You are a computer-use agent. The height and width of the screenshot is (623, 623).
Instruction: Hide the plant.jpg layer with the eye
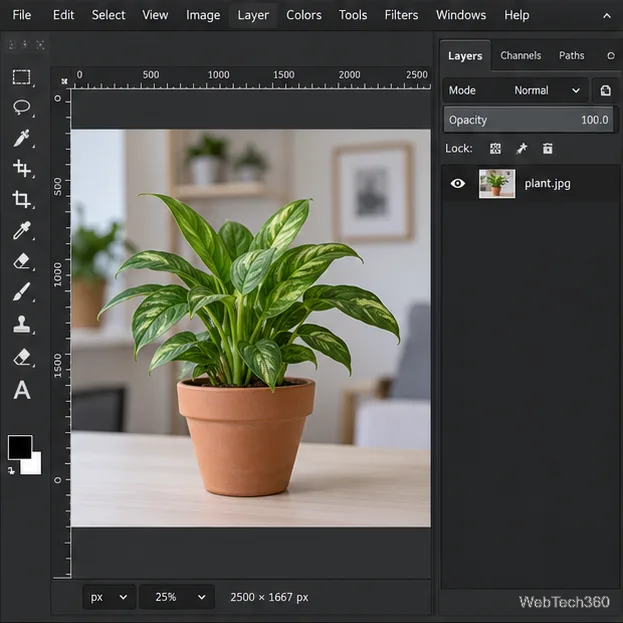click(458, 184)
